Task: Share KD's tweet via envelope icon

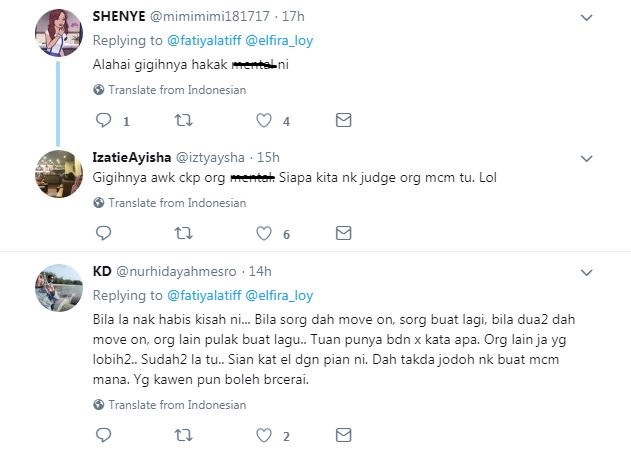Action: tap(343, 436)
